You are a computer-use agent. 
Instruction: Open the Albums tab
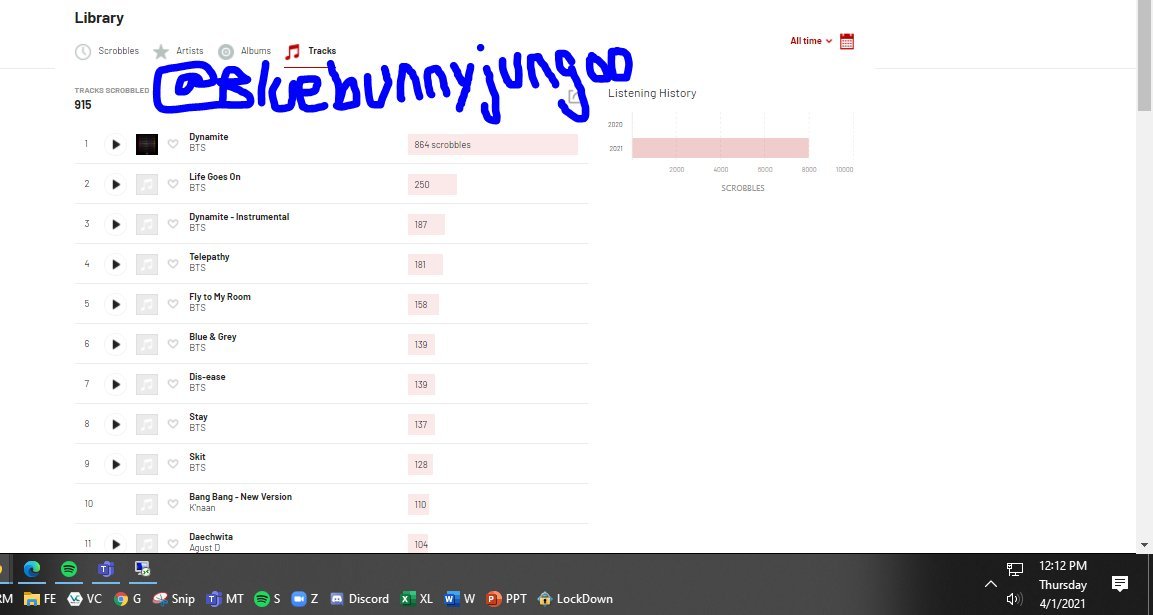(245, 51)
